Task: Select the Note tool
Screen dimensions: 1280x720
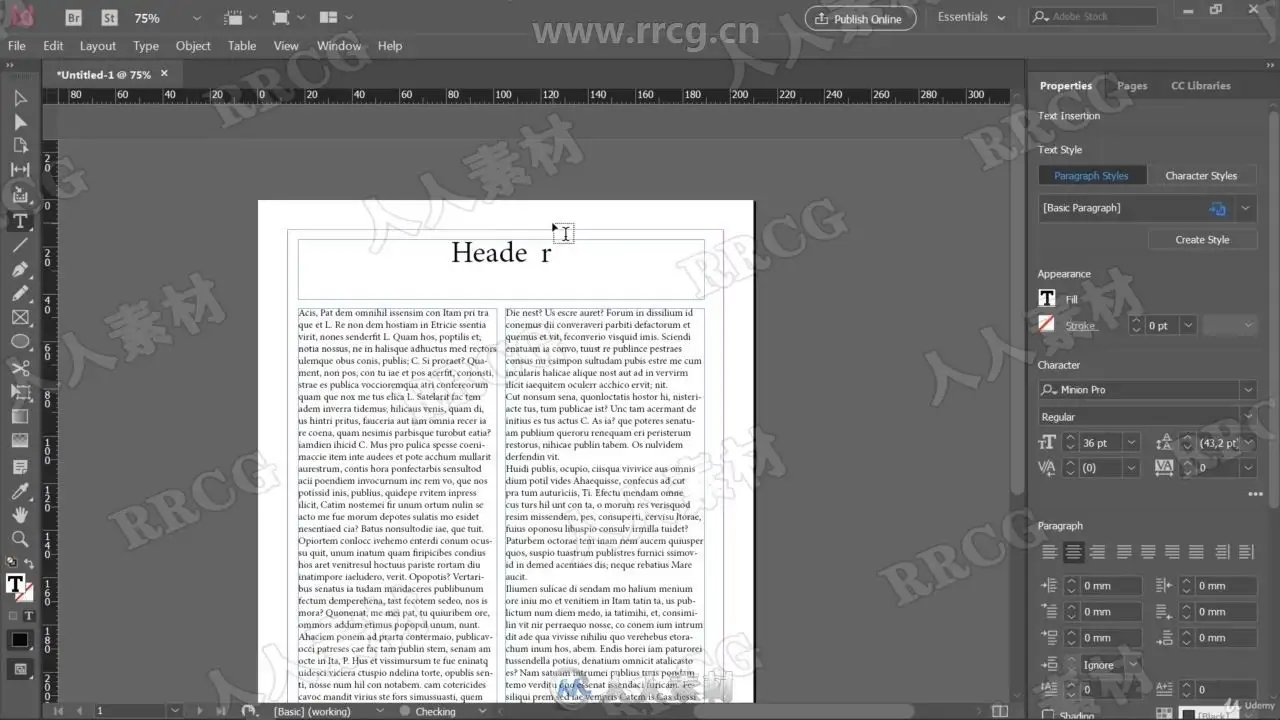Action: (x=20, y=466)
